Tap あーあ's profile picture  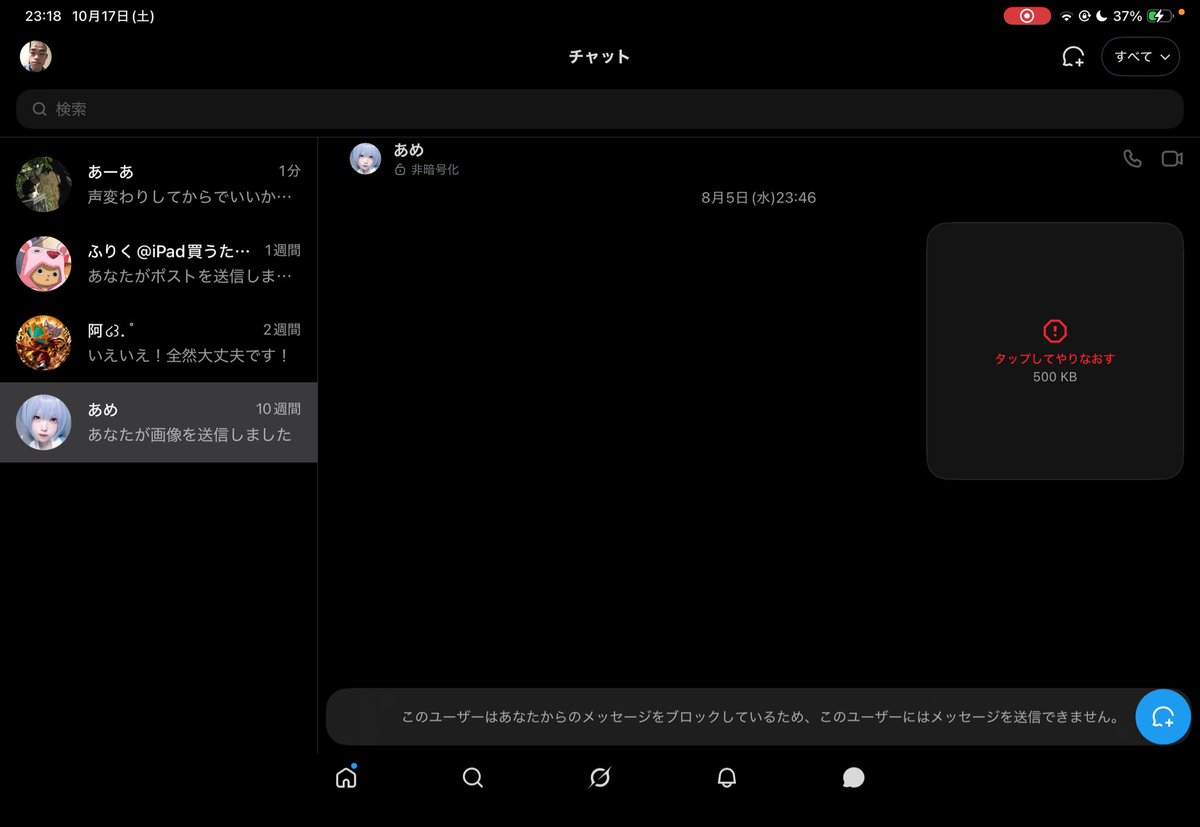[x=44, y=184]
